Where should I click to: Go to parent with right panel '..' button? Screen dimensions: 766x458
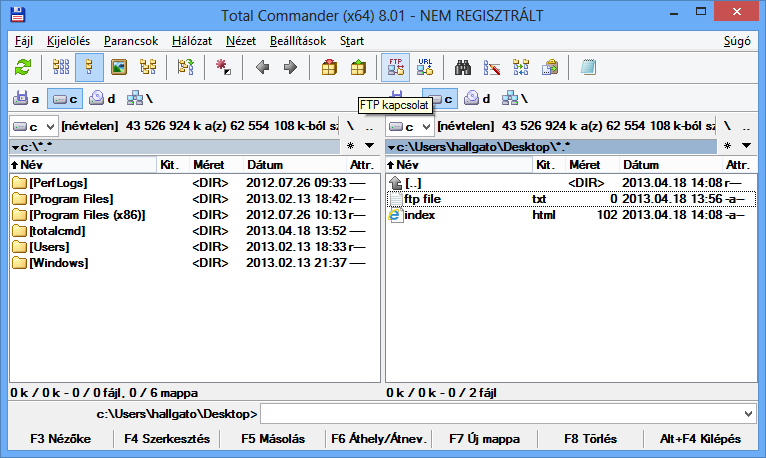pos(746,126)
